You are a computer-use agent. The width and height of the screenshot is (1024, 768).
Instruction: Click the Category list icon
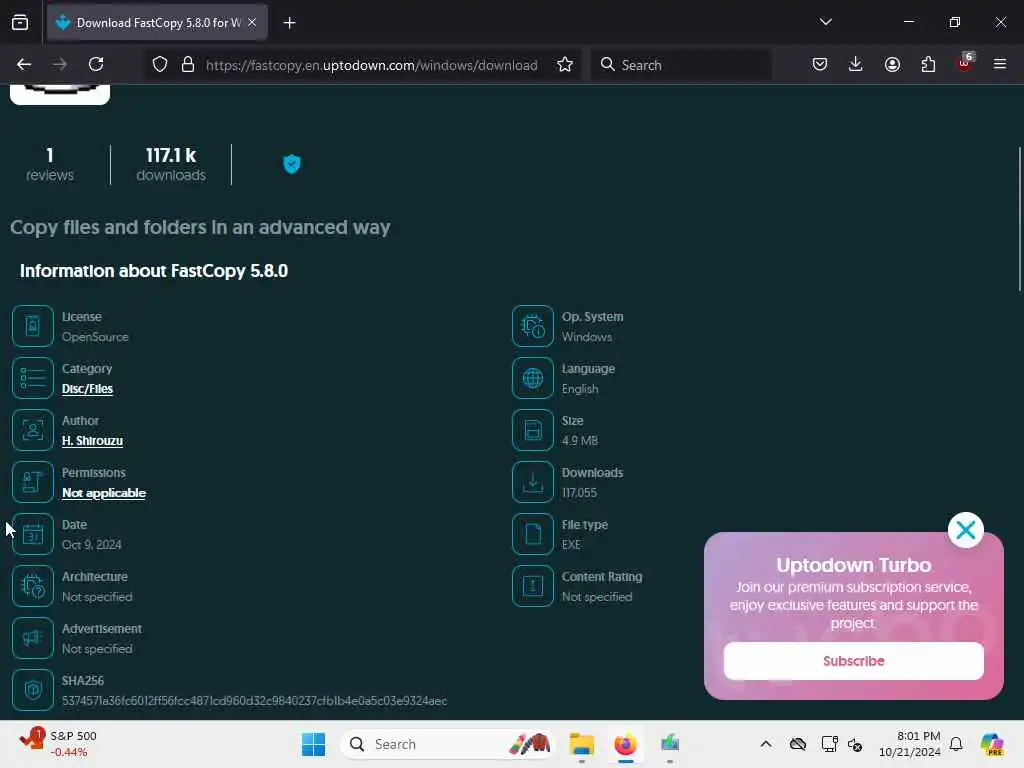pyautogui.click(x=33, y=378)
